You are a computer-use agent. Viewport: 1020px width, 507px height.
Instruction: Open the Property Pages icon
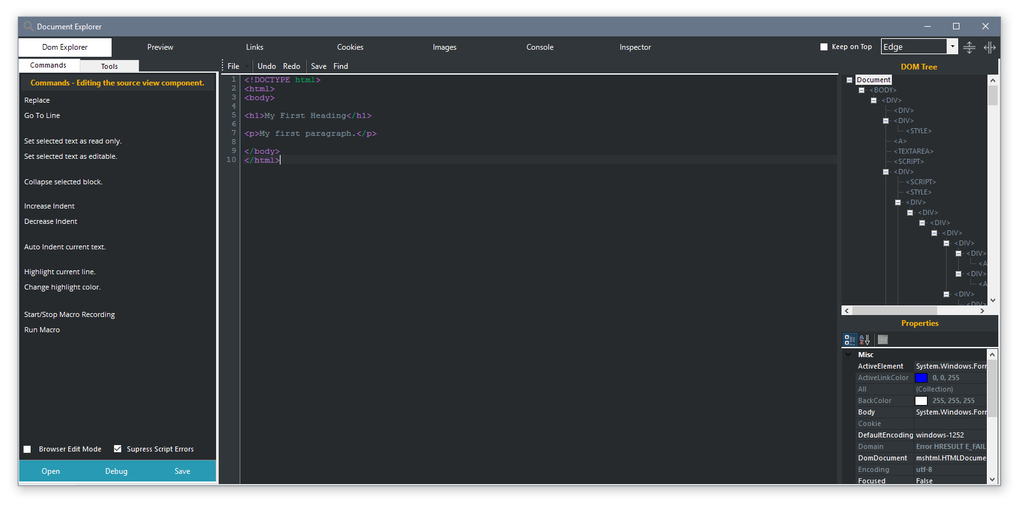point(883,340)
